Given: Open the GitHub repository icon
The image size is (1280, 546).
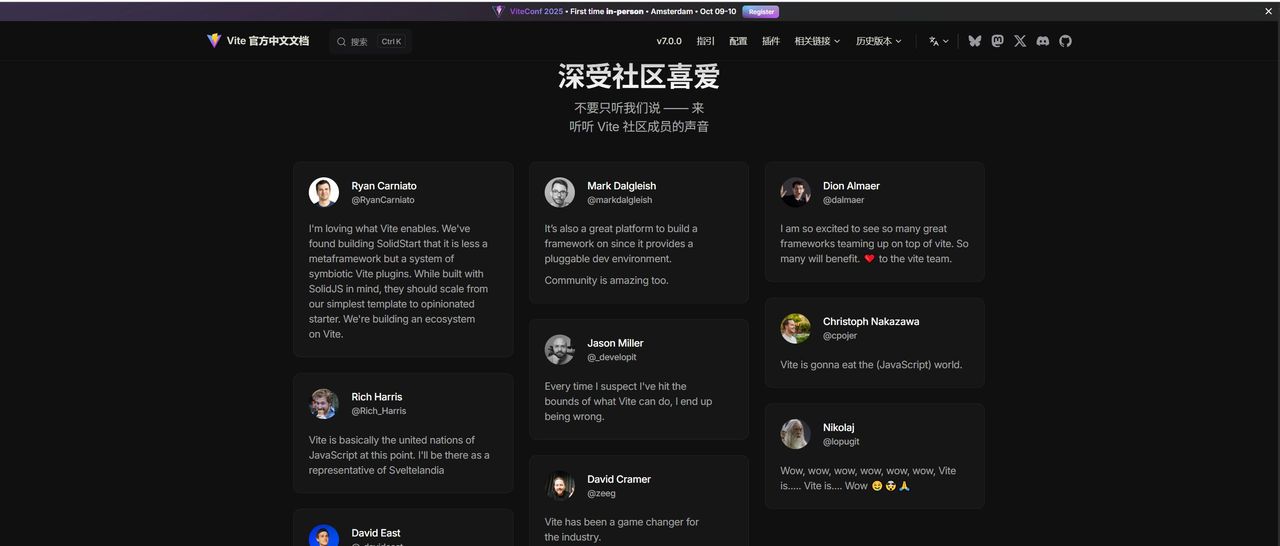Looking at the screenshot, I should coord(1065,41).
